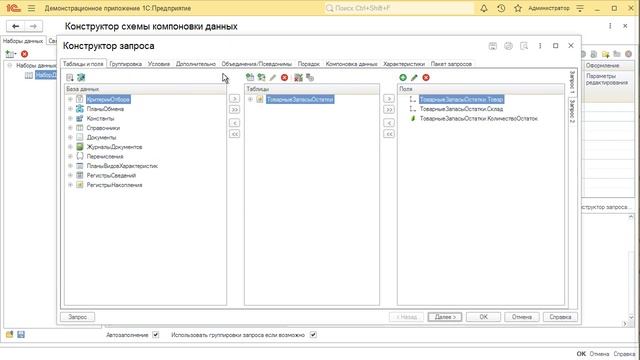The width and height of the screenshot is (640, 360).
Task: Toggle the Автозаполнение checkbox
Action: click(x=156, y=335)
